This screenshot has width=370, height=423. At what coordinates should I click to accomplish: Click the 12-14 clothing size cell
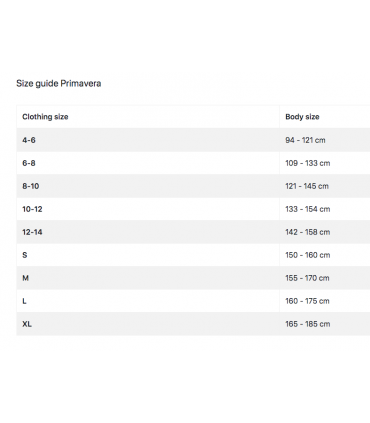click(x=32, y=232)
